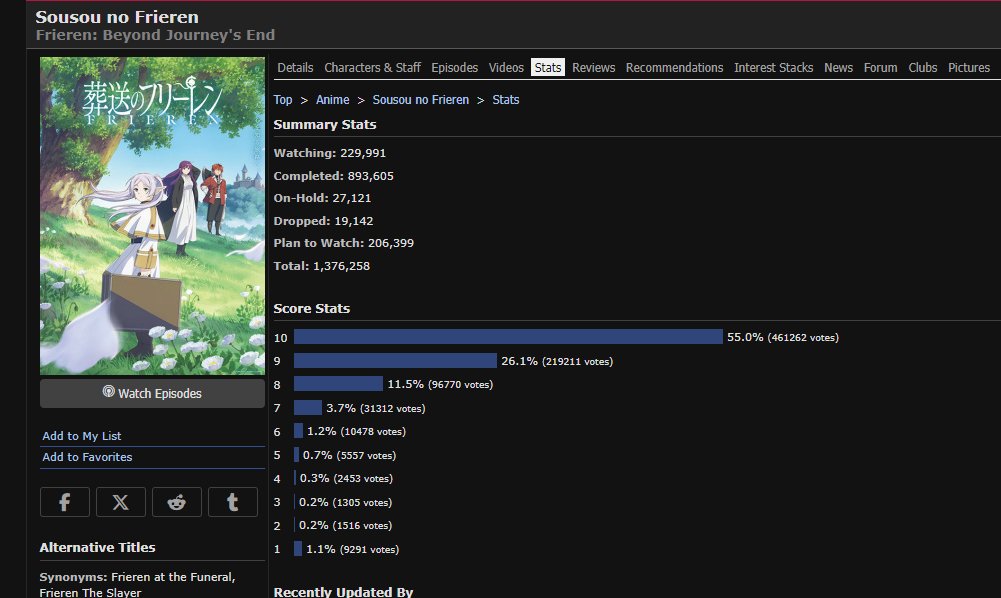Share page on X (Twitter) icon
Screen dimensions: 1001x598
click(x=121, y=502)
